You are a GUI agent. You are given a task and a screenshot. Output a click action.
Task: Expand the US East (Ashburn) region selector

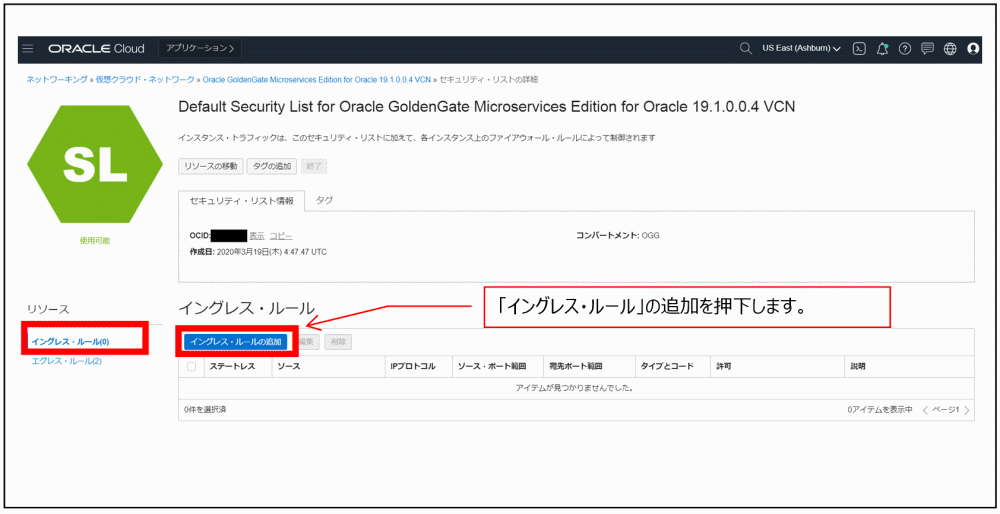tap(801, 48)
